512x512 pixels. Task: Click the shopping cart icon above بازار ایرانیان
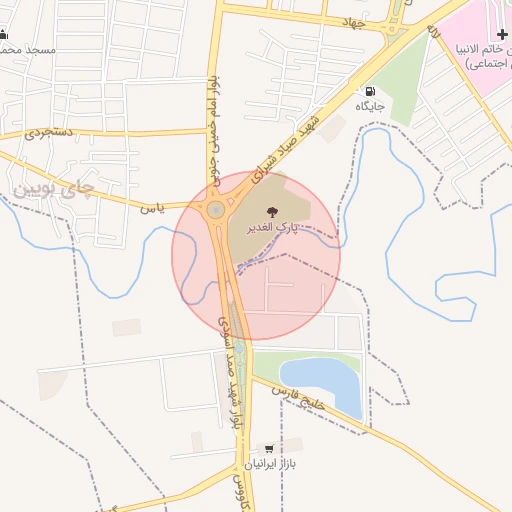(269, 449)
